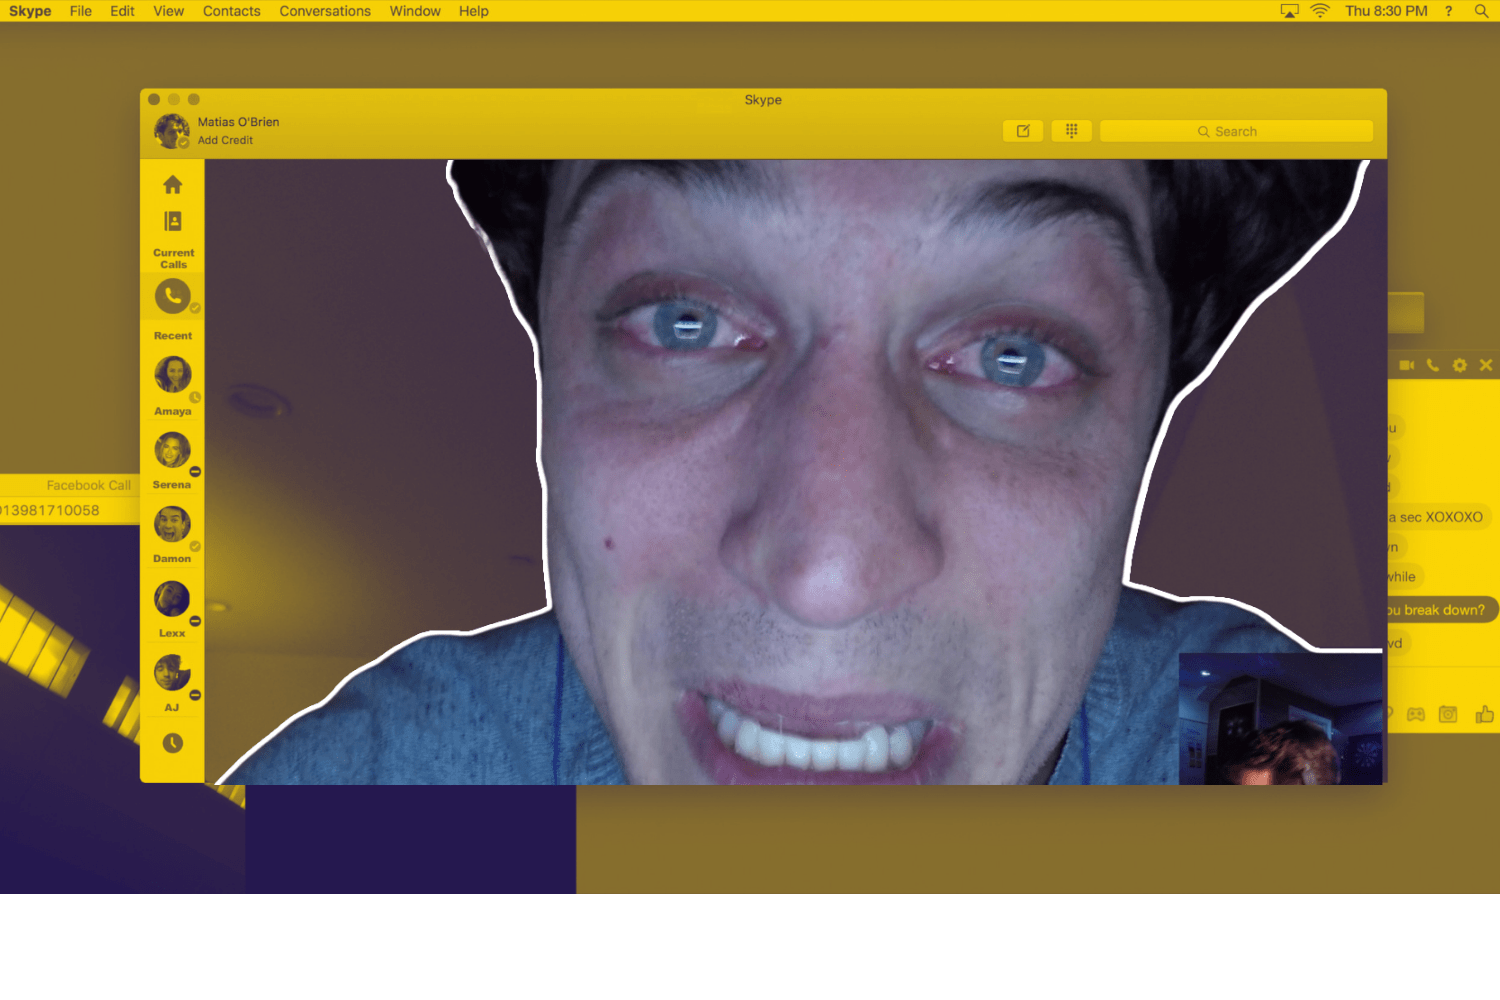The height and width of the screenshot is (1000, 1500).
Task: Open the Contacts address book icon
Action: click(x=173, y=221)
